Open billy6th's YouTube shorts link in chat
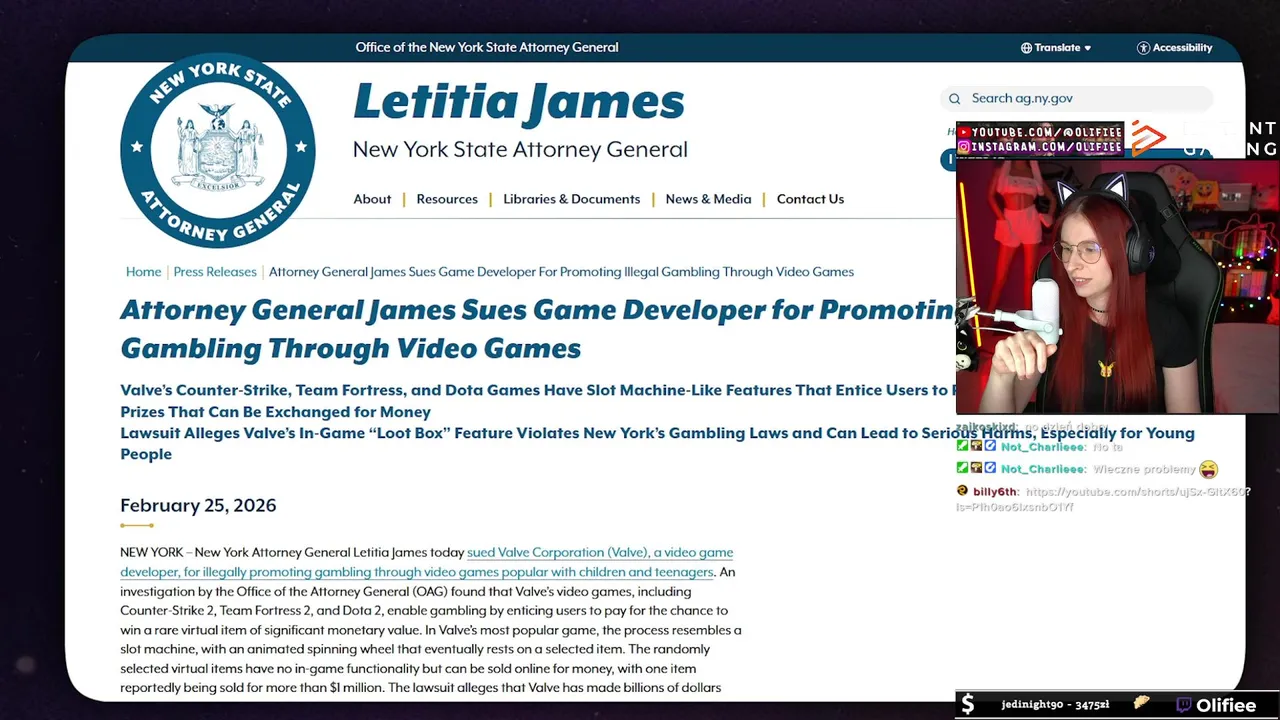The image size is (1280, 720). click(x=1103, y=499)
